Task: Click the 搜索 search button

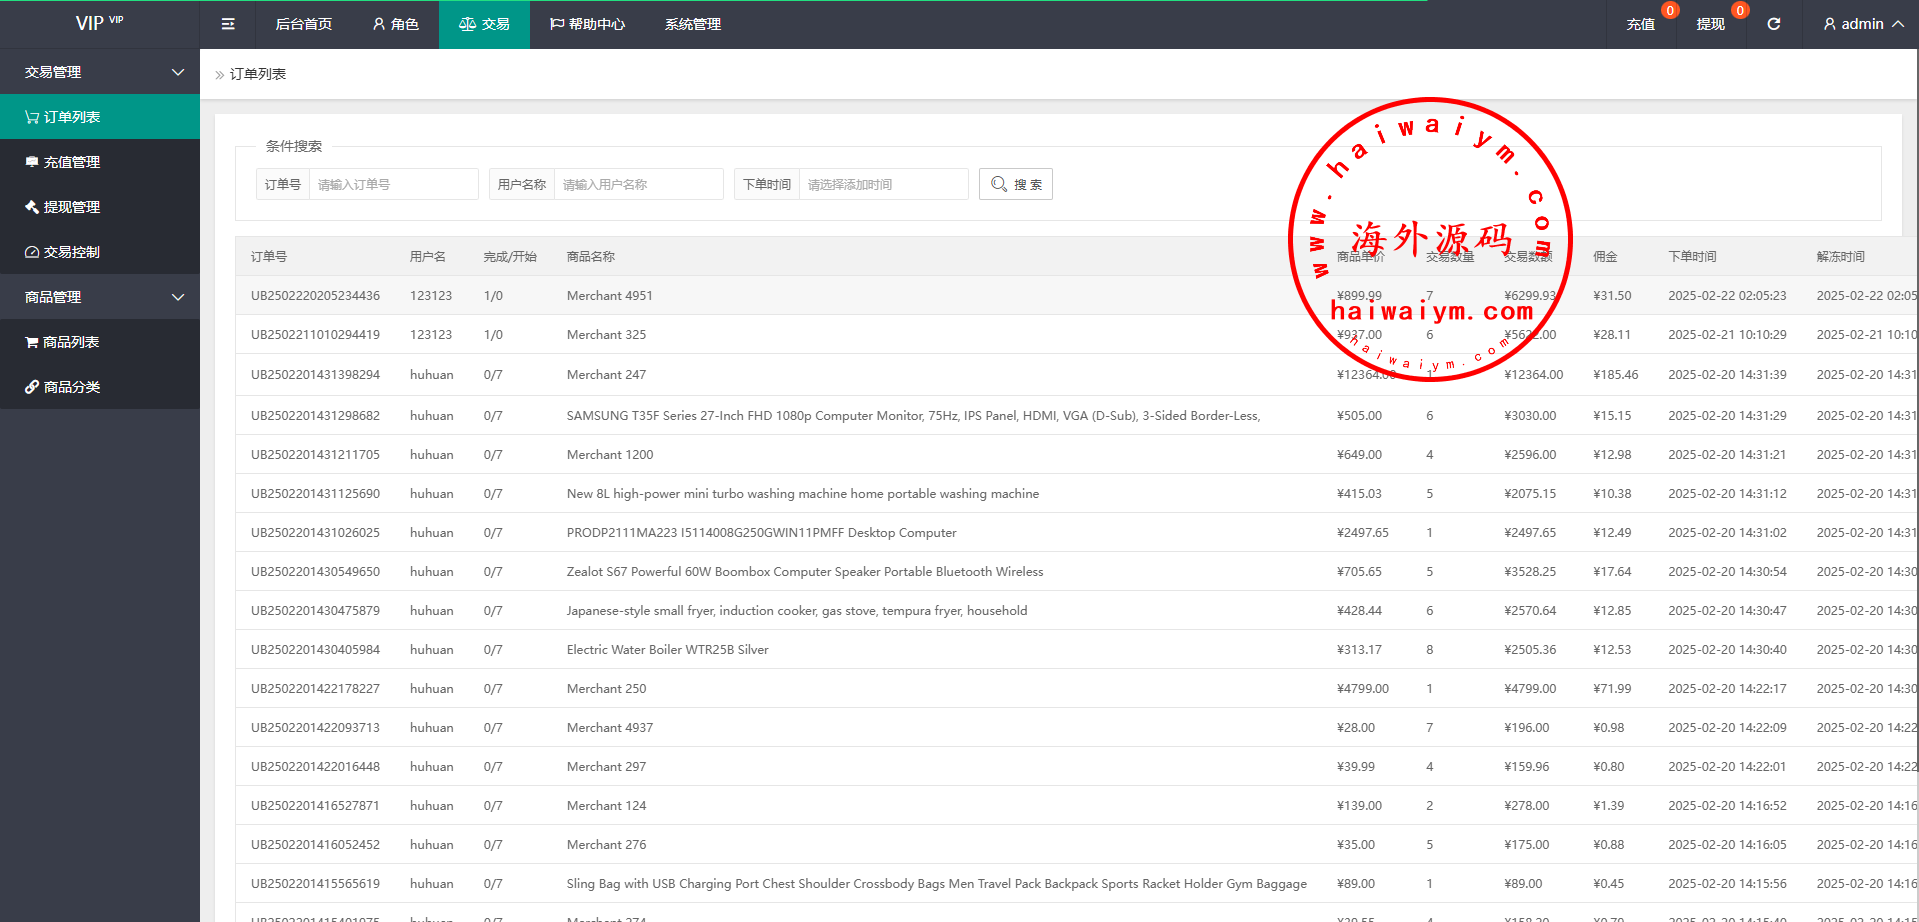Action: [x=1016, y=184]
